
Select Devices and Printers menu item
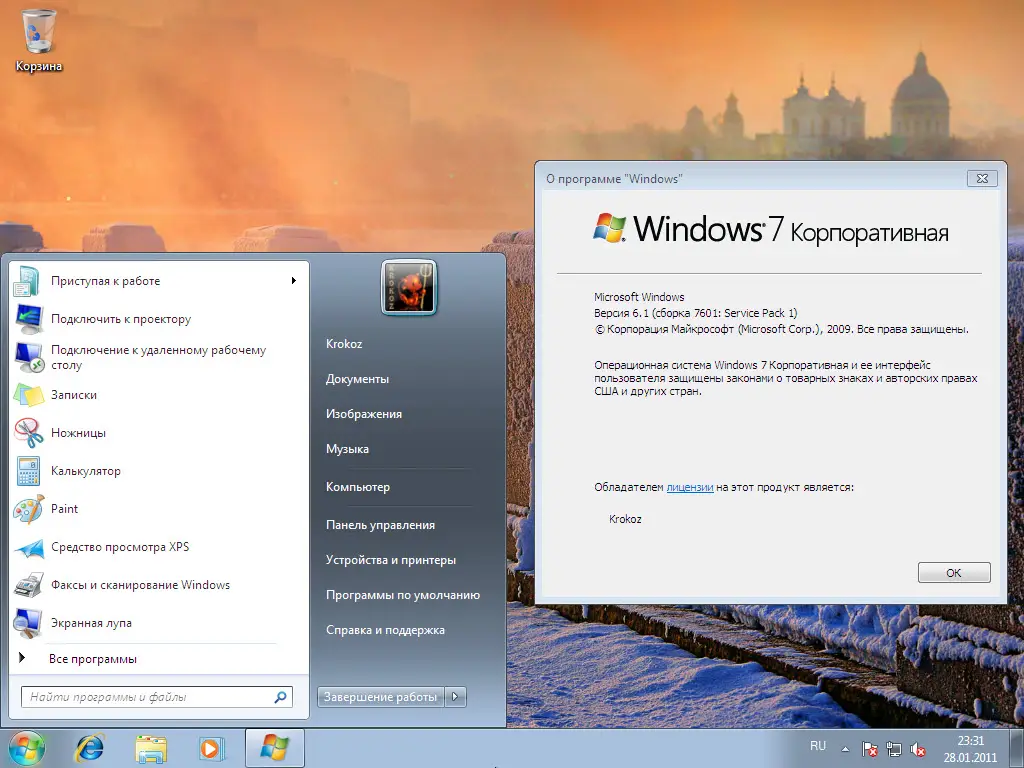(x=391, y=560)
